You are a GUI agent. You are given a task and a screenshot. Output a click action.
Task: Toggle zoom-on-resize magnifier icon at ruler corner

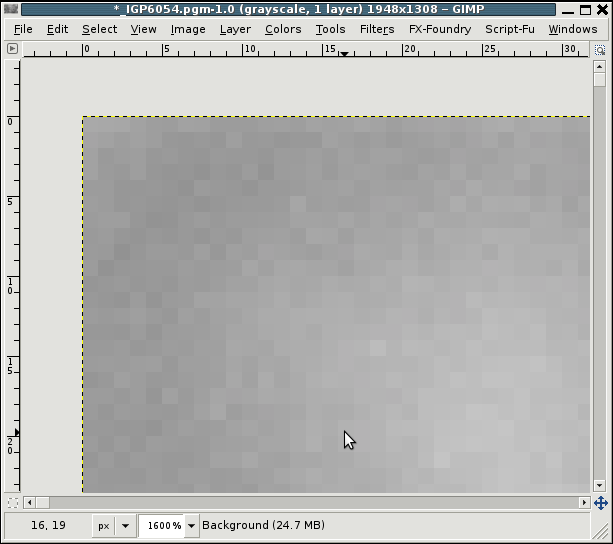(x=600, y=50)
